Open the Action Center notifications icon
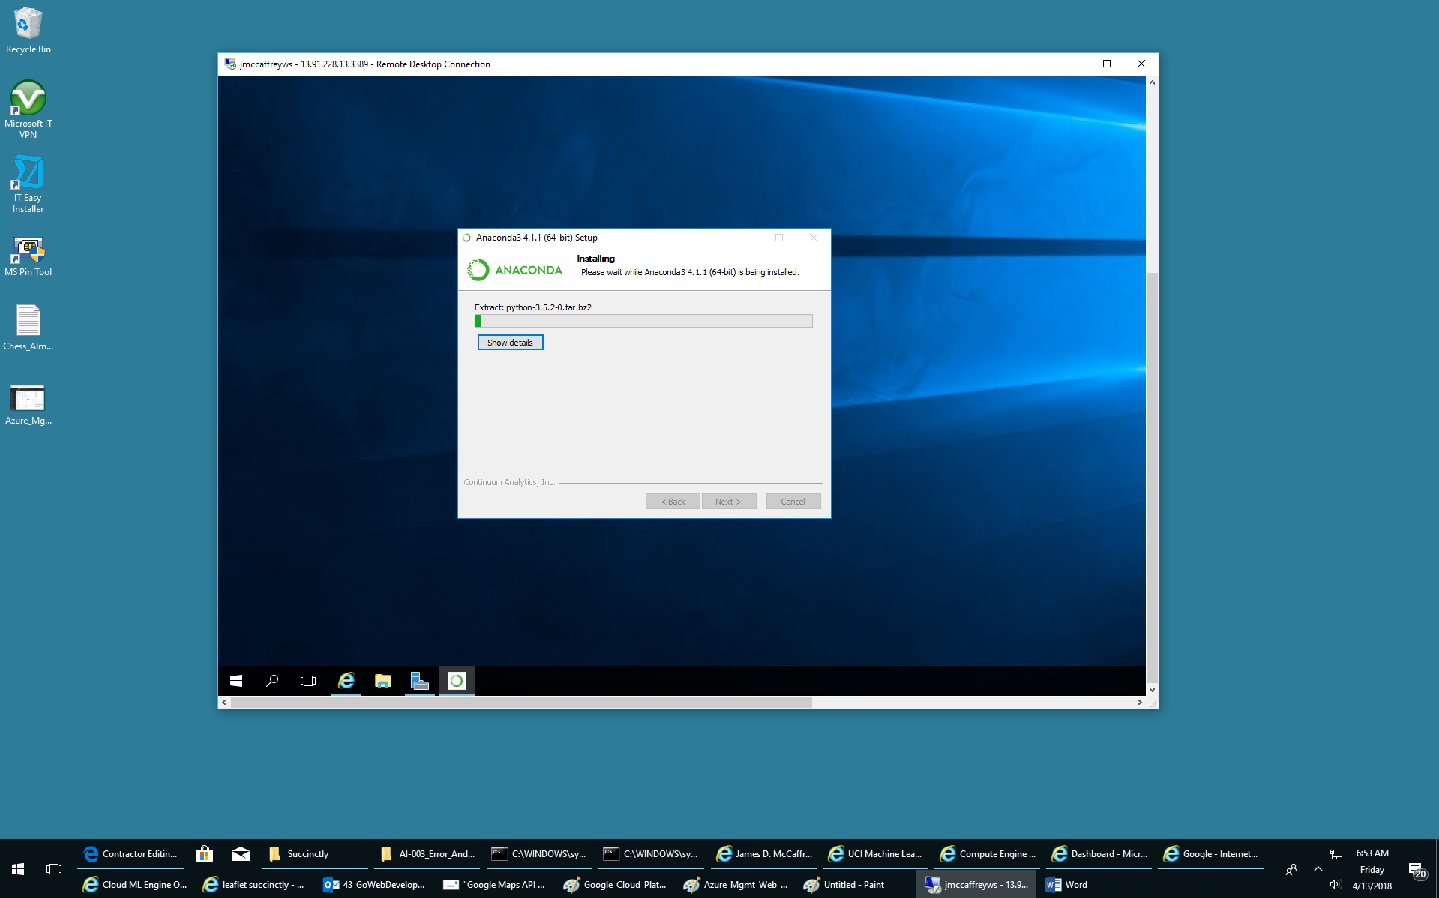The image size is (1439, 898). click(x=1416, y=870)
